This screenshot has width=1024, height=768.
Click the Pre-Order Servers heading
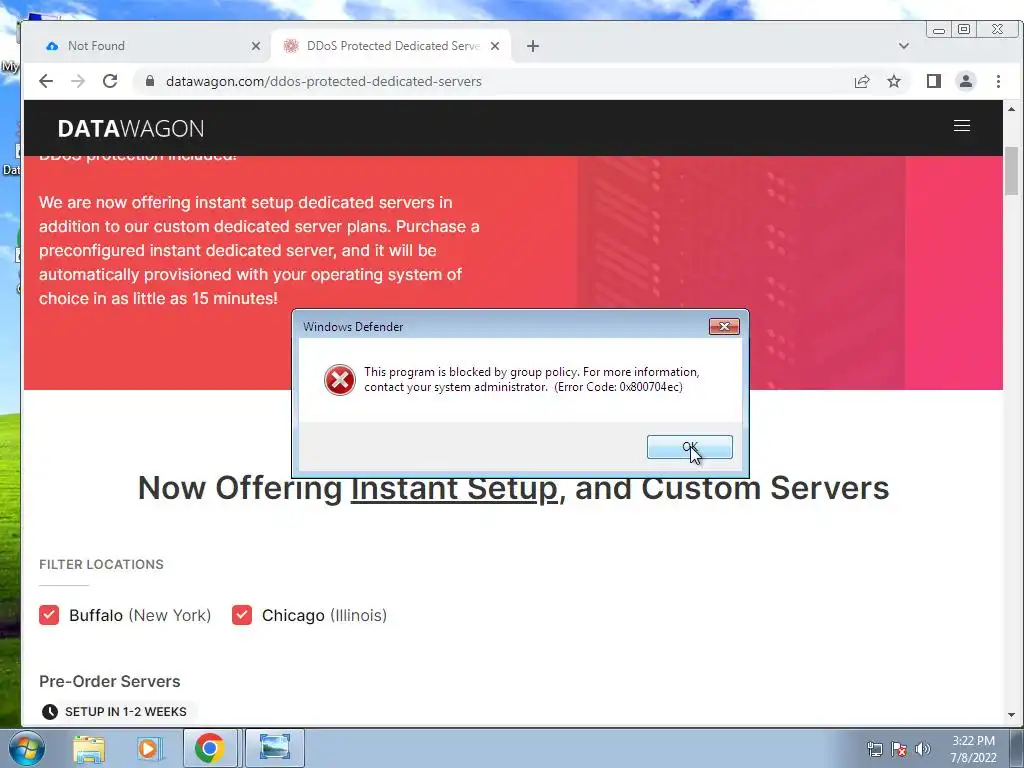[110, 681]
